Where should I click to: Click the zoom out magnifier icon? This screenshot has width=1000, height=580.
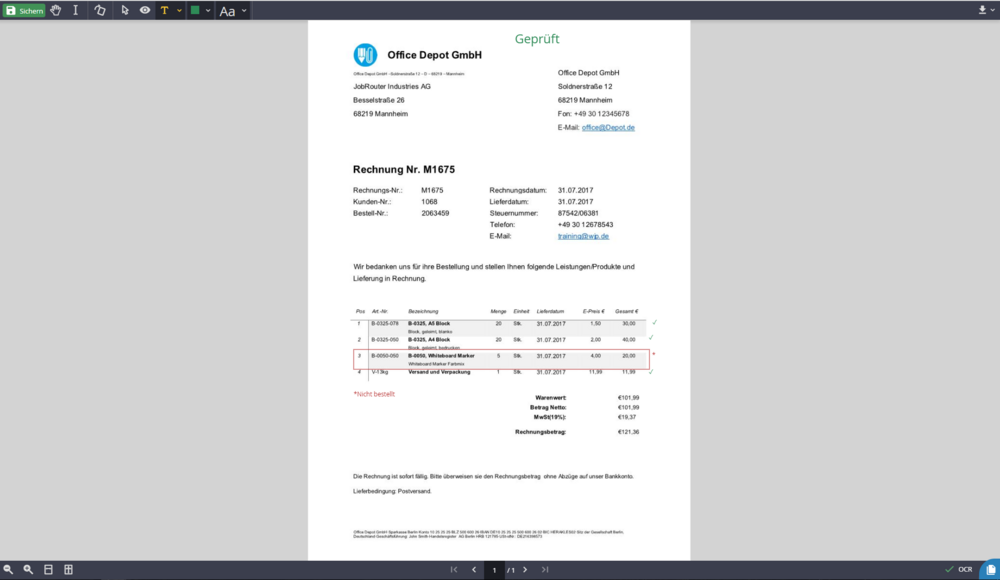(8, 569)
